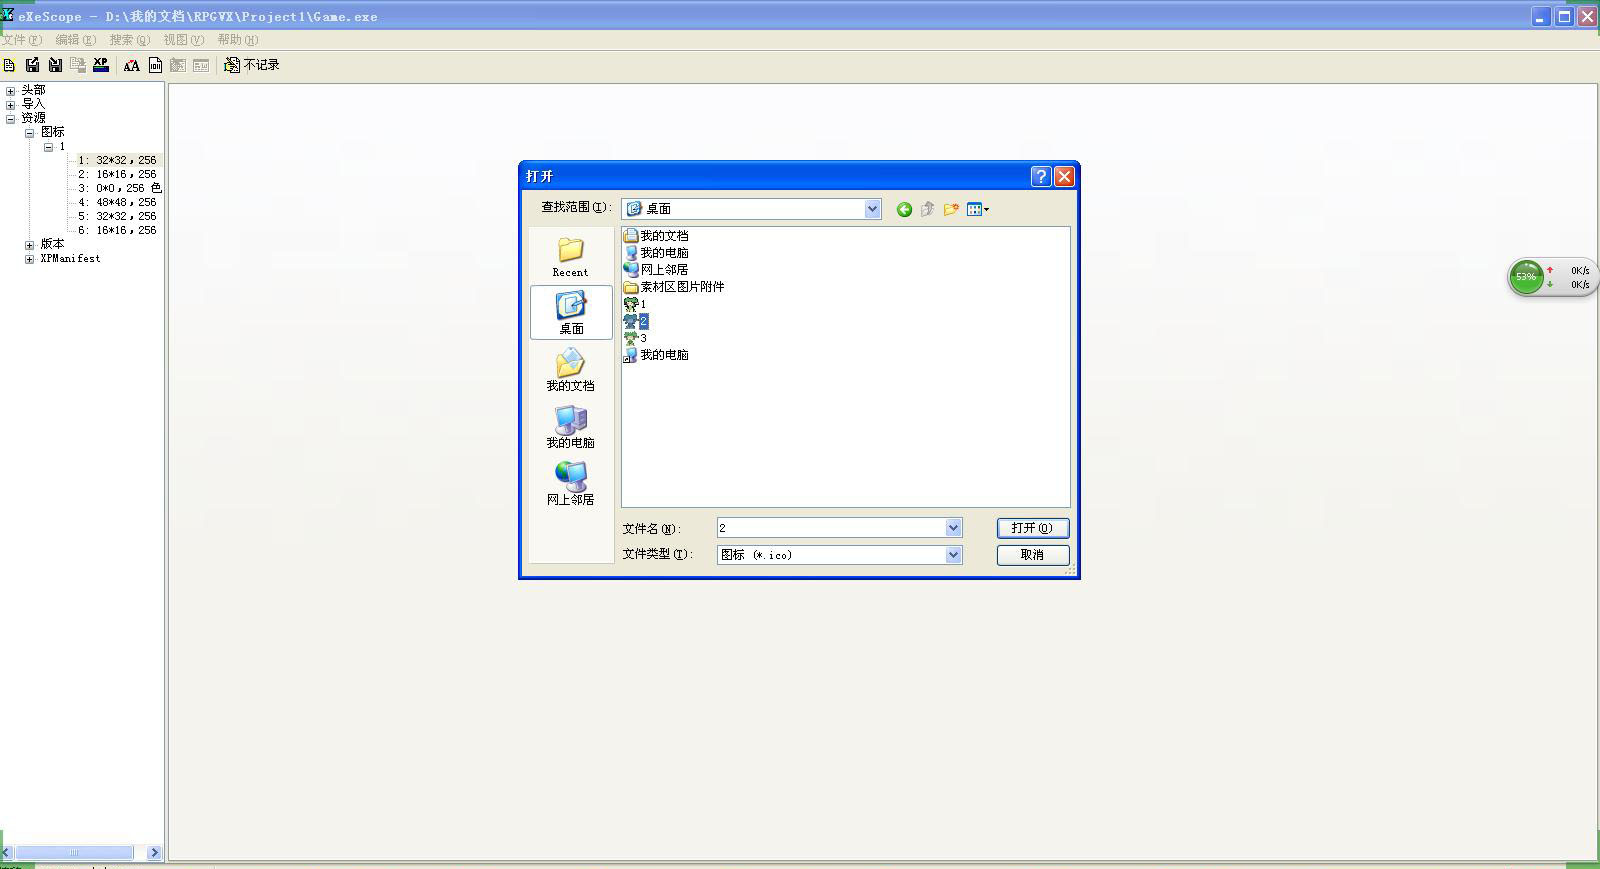Select Recent in the places bar
The width and height of the screenshot is (1600, 869).
(571, 257)
